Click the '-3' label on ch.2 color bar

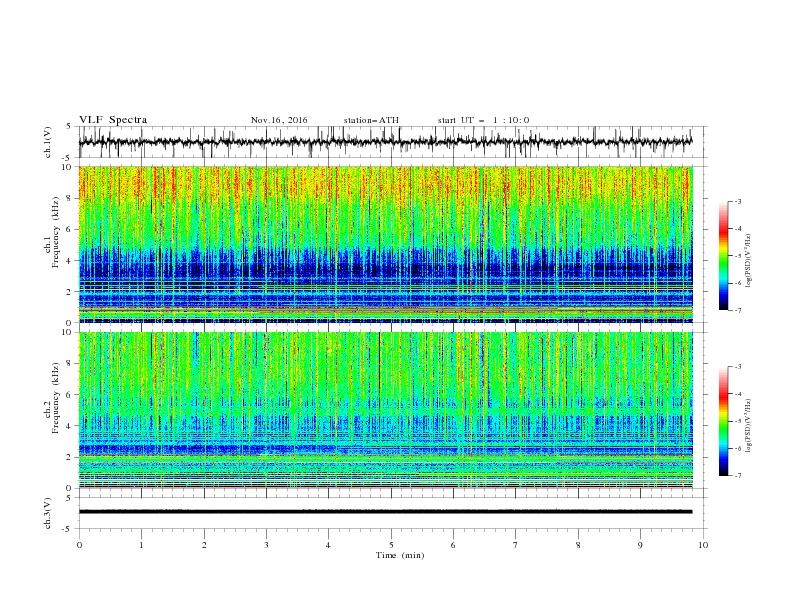click(738, 367)
